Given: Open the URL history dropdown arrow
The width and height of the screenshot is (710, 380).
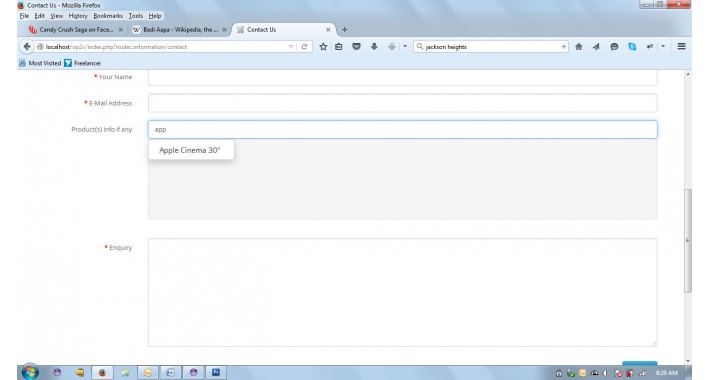Looking at the screenshot, I should pyautogui.click(x=291, y=47).
